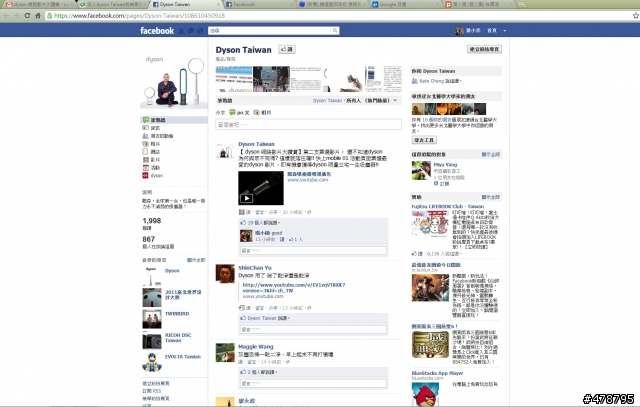Click the see-all link above the liked pages
The image size is (640, 407).
point(196,260)
